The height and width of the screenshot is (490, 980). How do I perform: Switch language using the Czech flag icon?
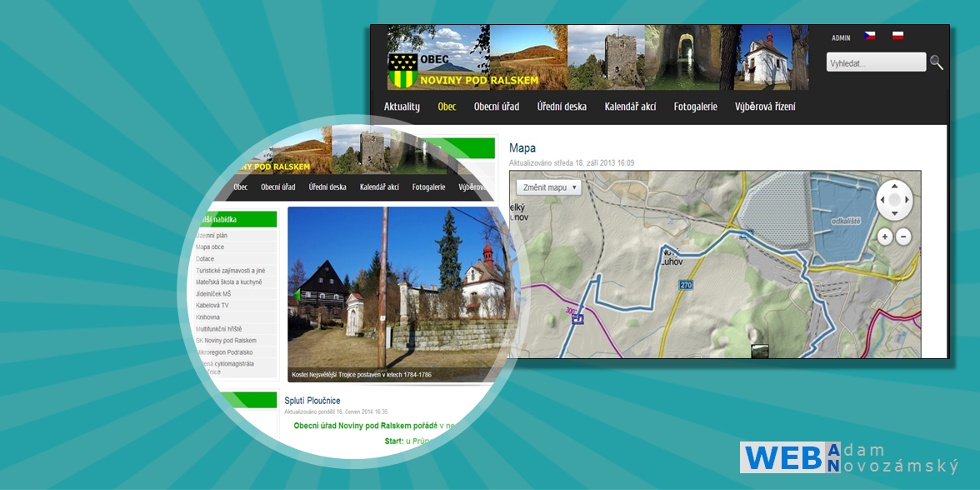point(870,36)
